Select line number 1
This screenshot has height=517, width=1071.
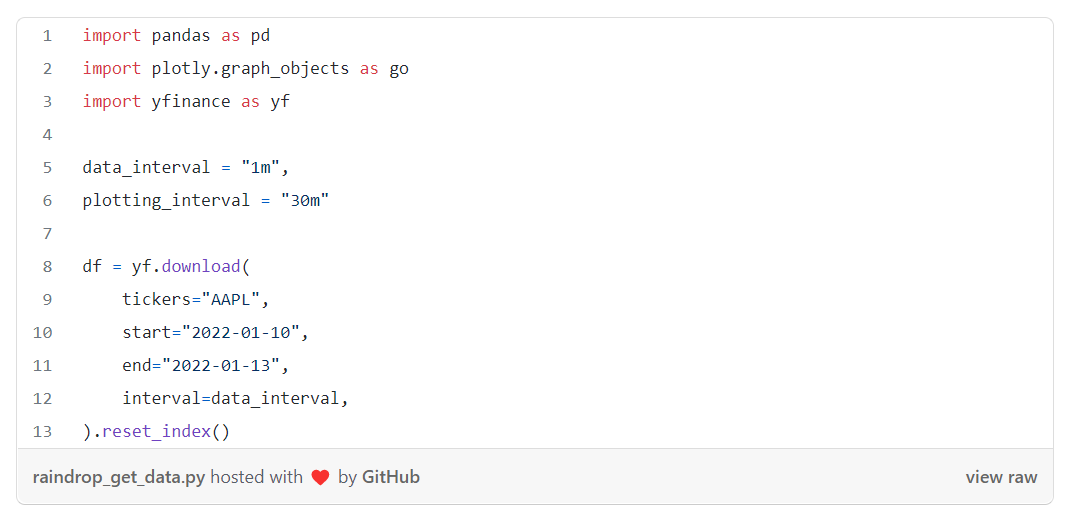point(47,36)
